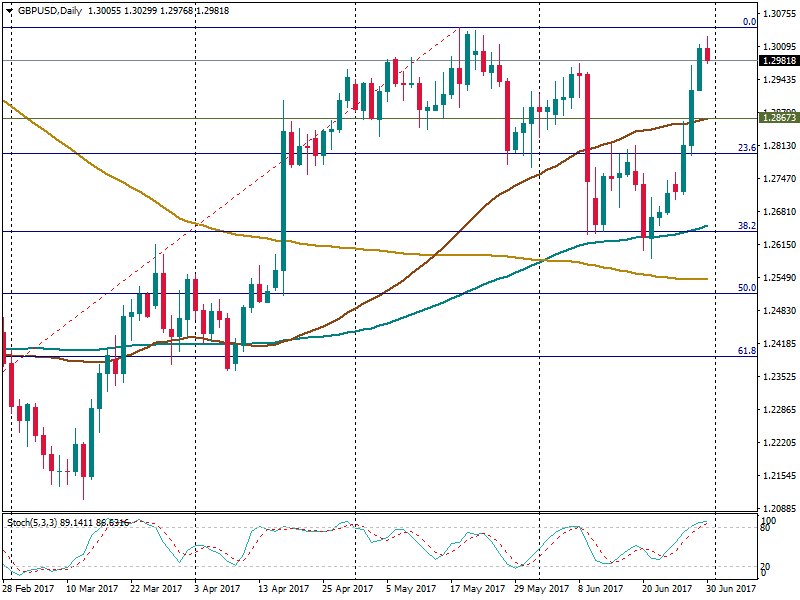Click the Fibonacci 50.0 level label
Image resolution: width=800 pixels, height=600 pixels.
click(746, 288)
